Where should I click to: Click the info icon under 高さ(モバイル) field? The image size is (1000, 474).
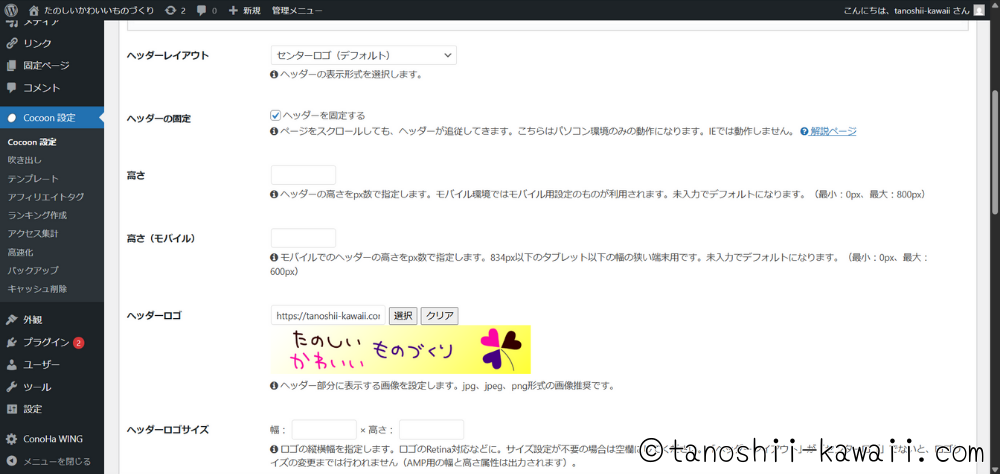click(x=274, y=258)
